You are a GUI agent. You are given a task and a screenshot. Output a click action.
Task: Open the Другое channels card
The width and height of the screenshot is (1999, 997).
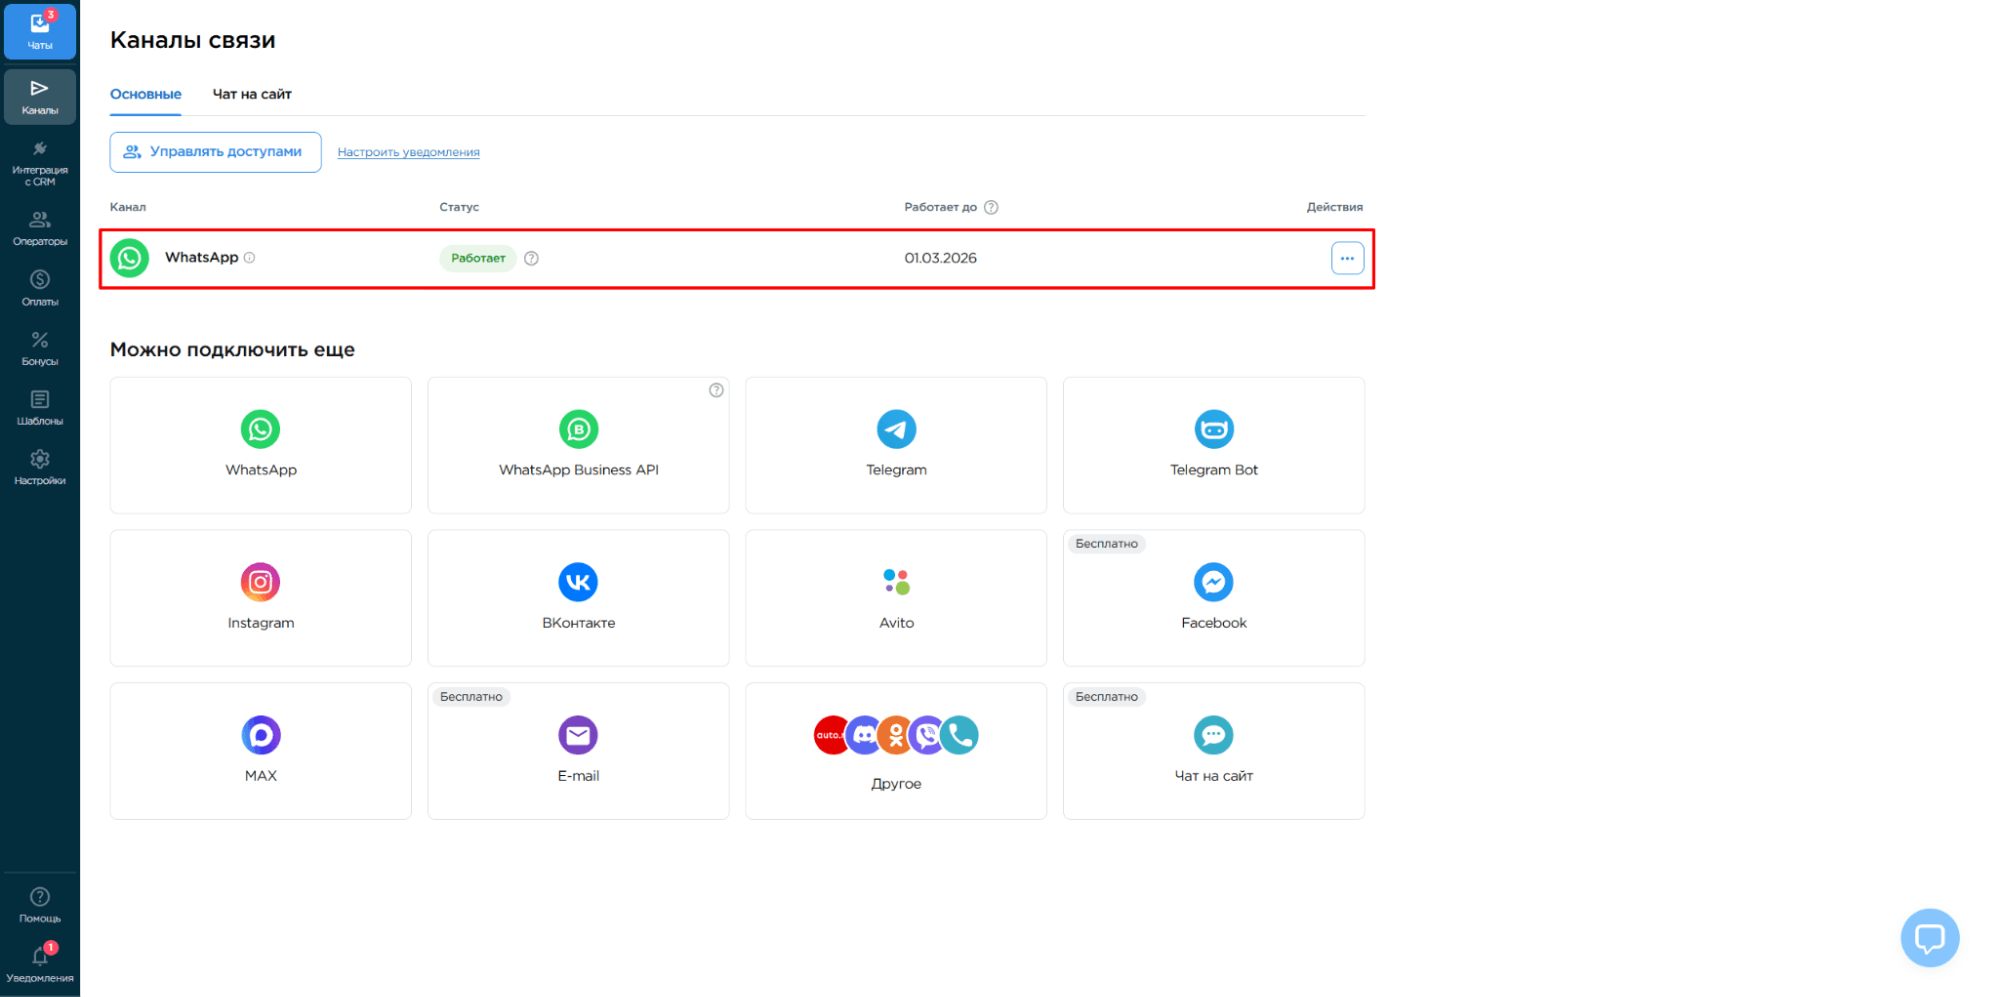coord(896,751)
